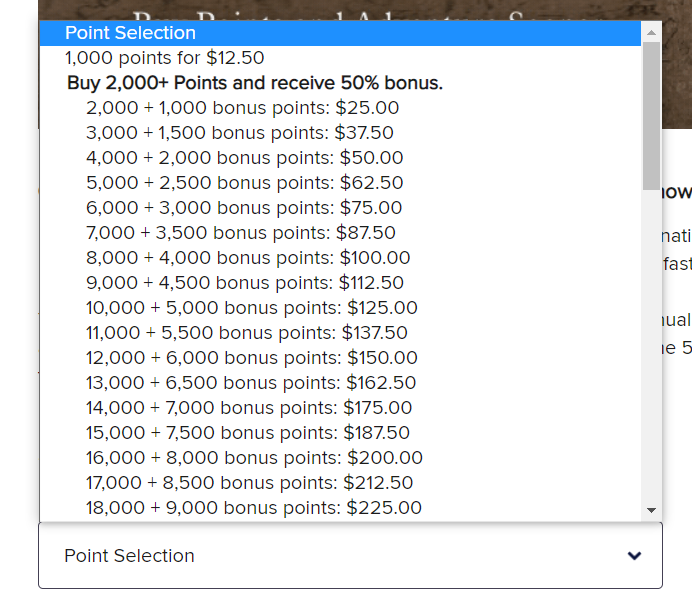
Task: Select 1,000 points for $12.50 option
Action: click(164, 58)
